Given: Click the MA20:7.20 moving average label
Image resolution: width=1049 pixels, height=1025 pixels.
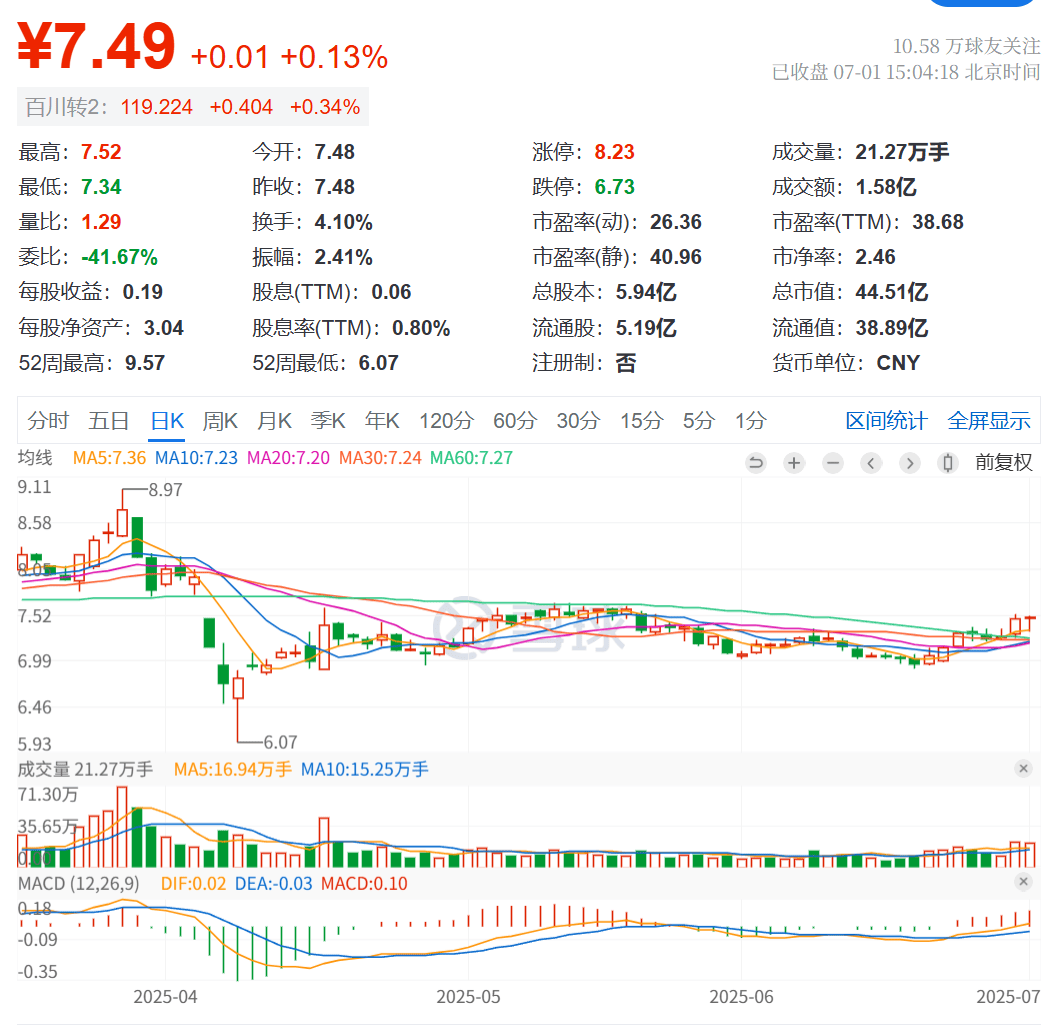Looking at the screenshot, I should (288, 458).
